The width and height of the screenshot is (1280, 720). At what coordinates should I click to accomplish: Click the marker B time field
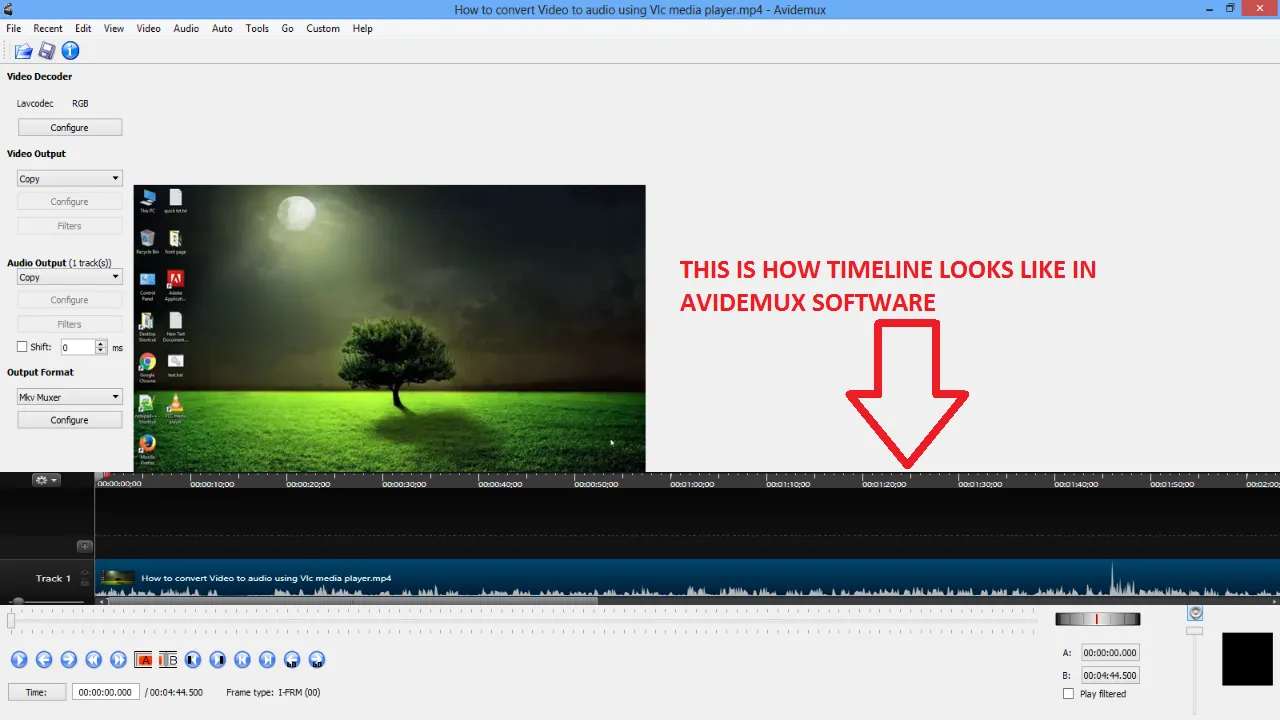click(x=1110, y=675)
